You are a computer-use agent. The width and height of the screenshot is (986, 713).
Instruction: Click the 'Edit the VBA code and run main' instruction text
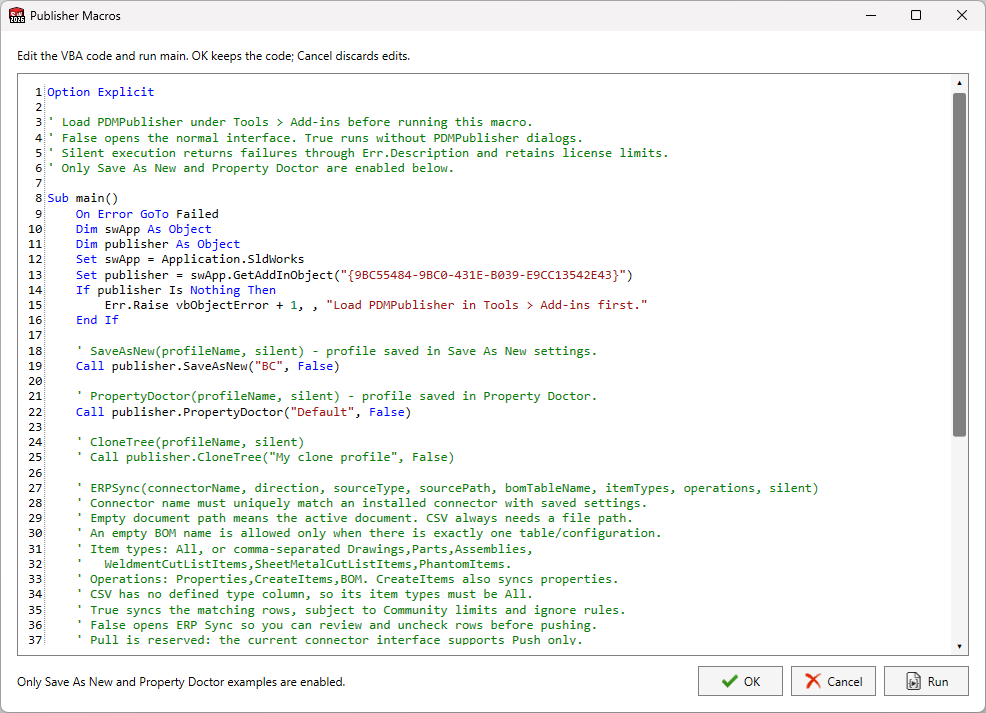(x=213, y=56)
